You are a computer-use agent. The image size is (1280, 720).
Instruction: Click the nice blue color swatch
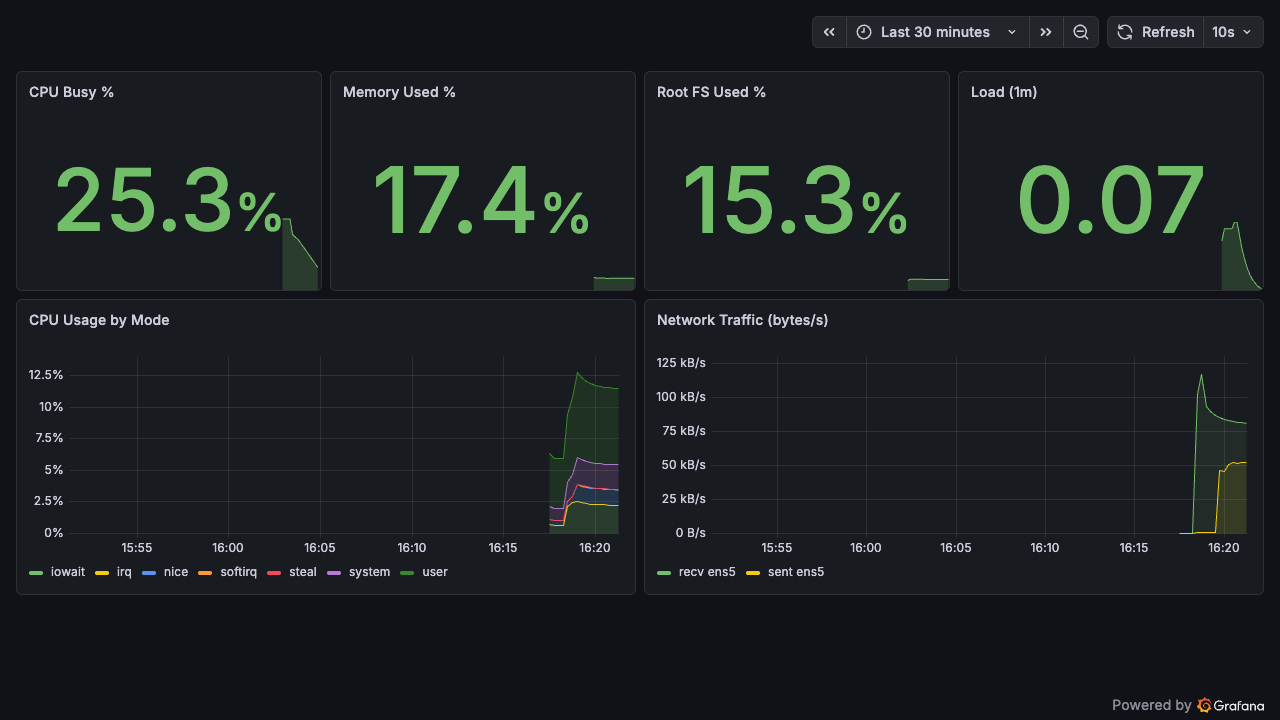click(x=148, y=573)
